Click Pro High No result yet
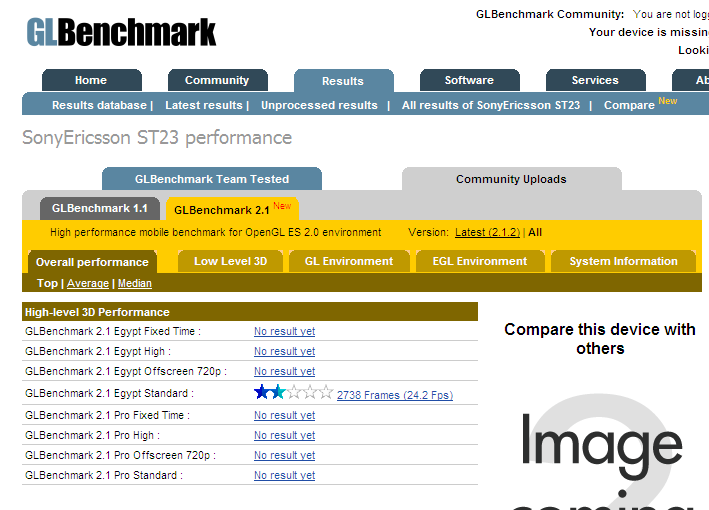The height and width of the screenshot is (510, 709). coord(284,435)
